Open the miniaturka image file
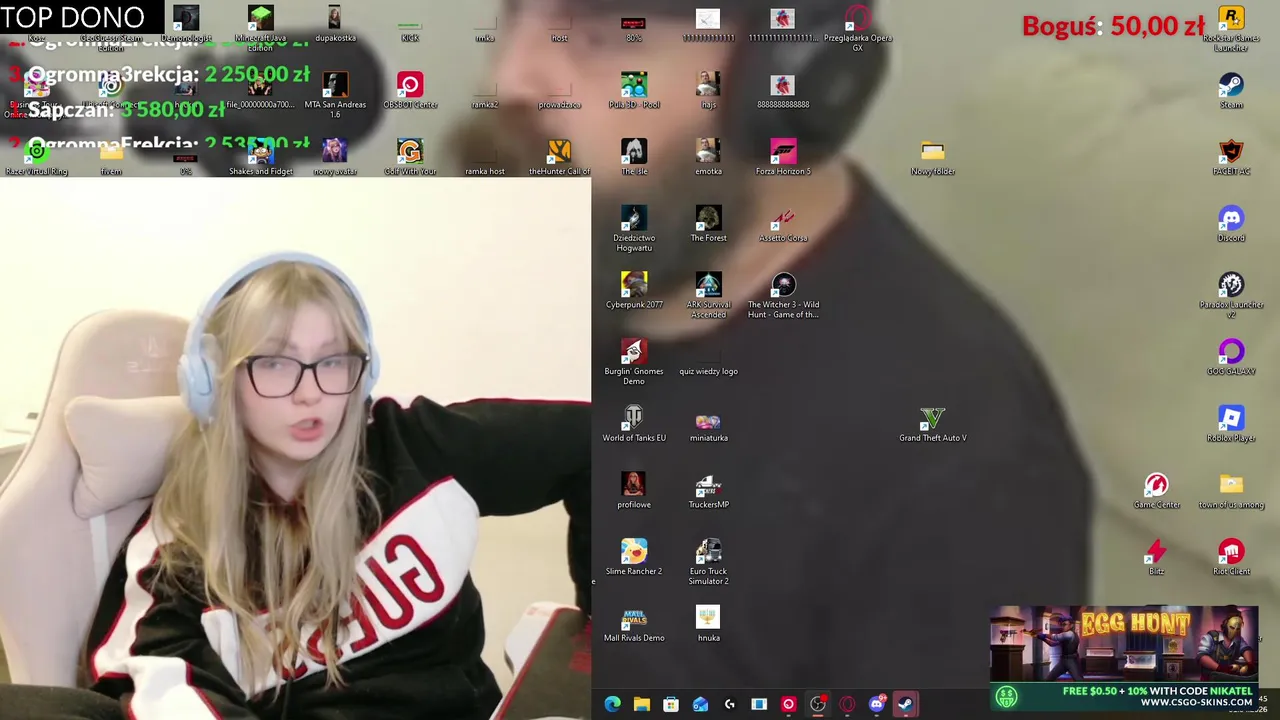The height and width of the screenshot is (720, 1280). coord(708,424)
